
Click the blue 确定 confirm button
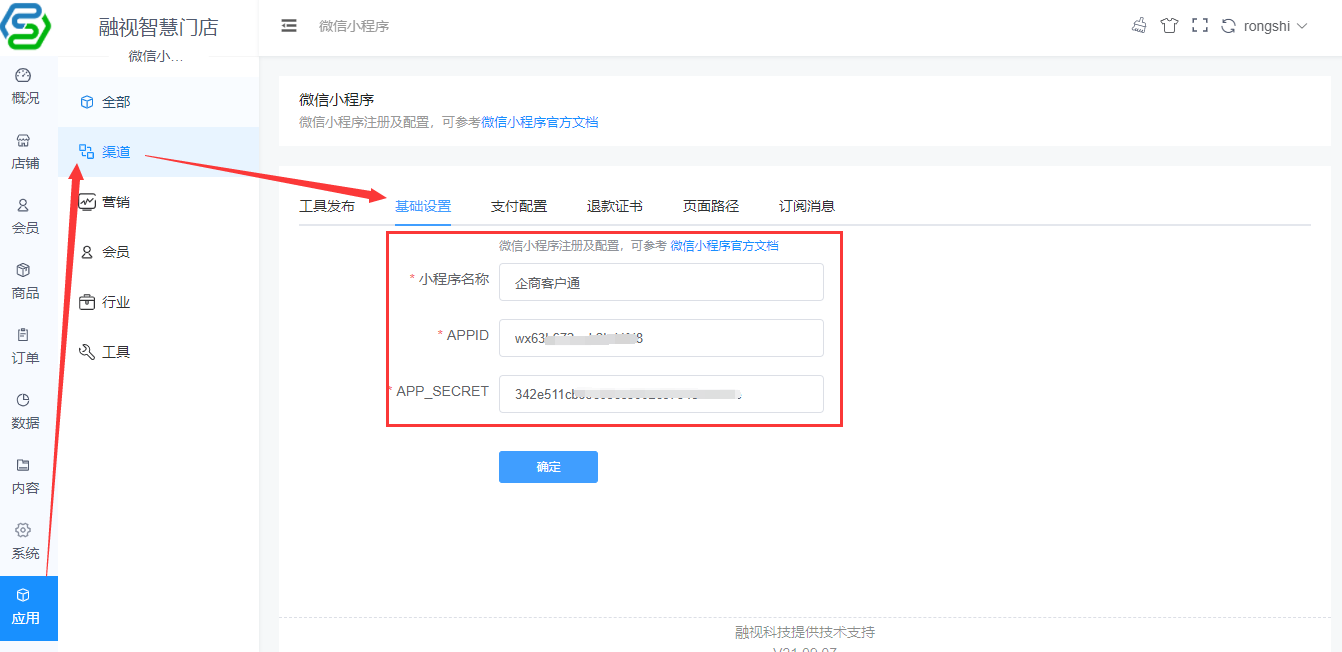tap(548, 467)
